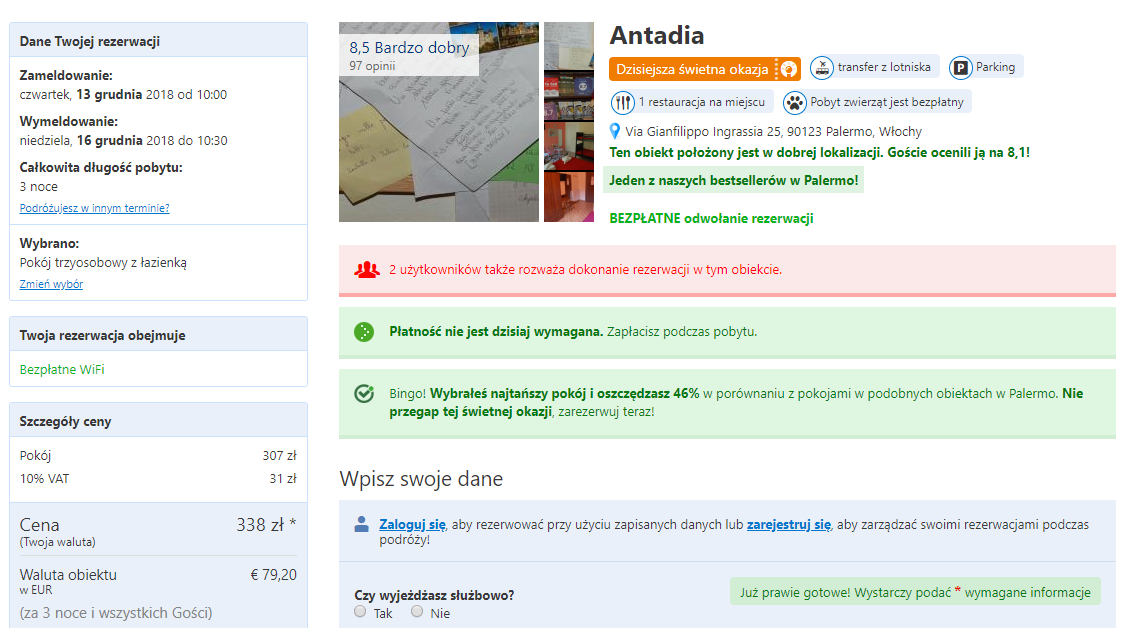
Task: Select Nie for business travel
Action: (x=417, y=612)
